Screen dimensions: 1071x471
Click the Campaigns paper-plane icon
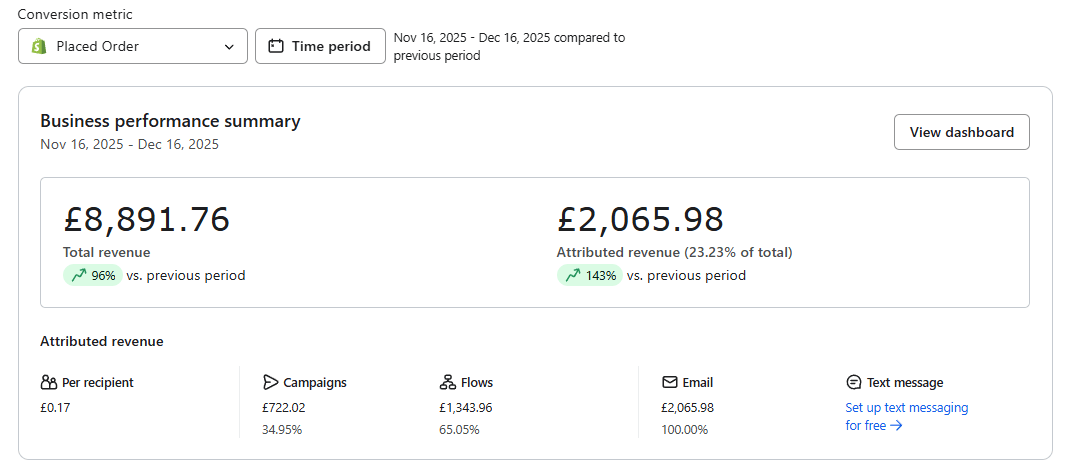(x=270, y=382)
